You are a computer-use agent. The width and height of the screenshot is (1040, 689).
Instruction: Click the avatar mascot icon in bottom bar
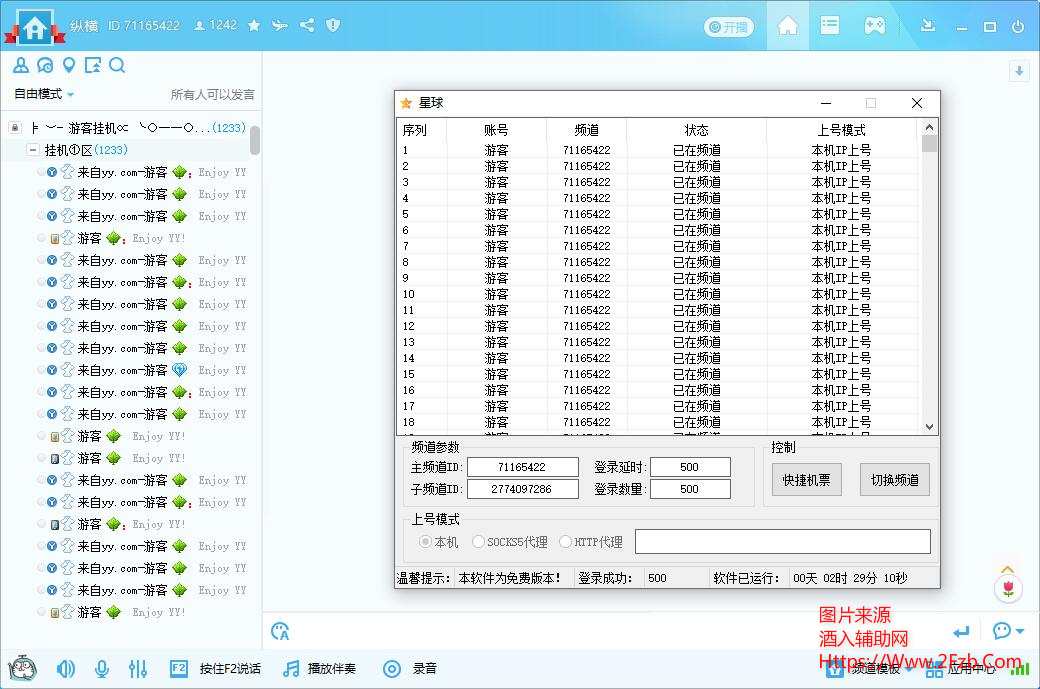coord(23,668)
